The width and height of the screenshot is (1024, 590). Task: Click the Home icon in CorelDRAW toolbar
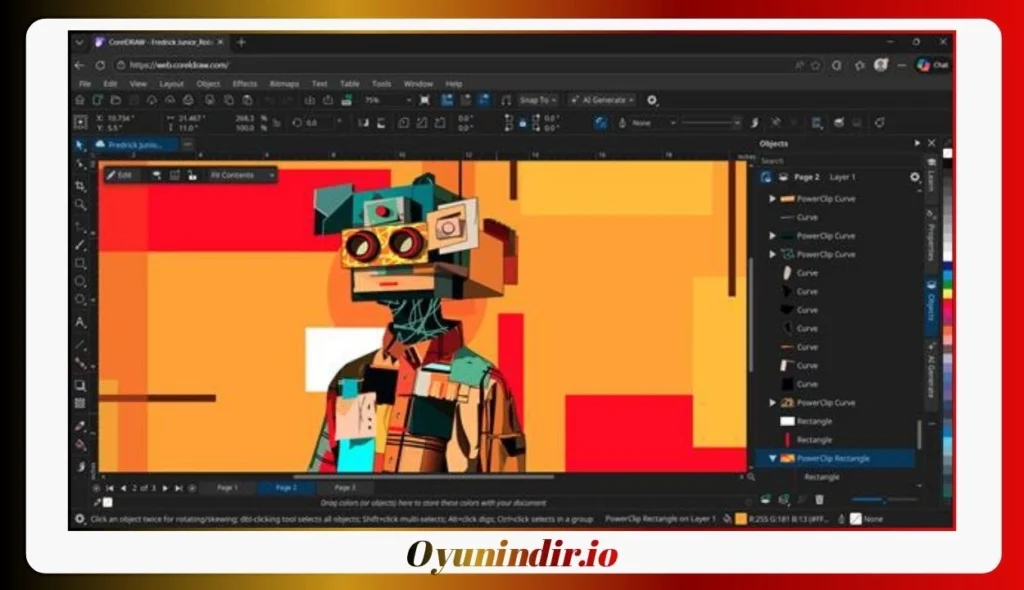click(x=80, y=100)
